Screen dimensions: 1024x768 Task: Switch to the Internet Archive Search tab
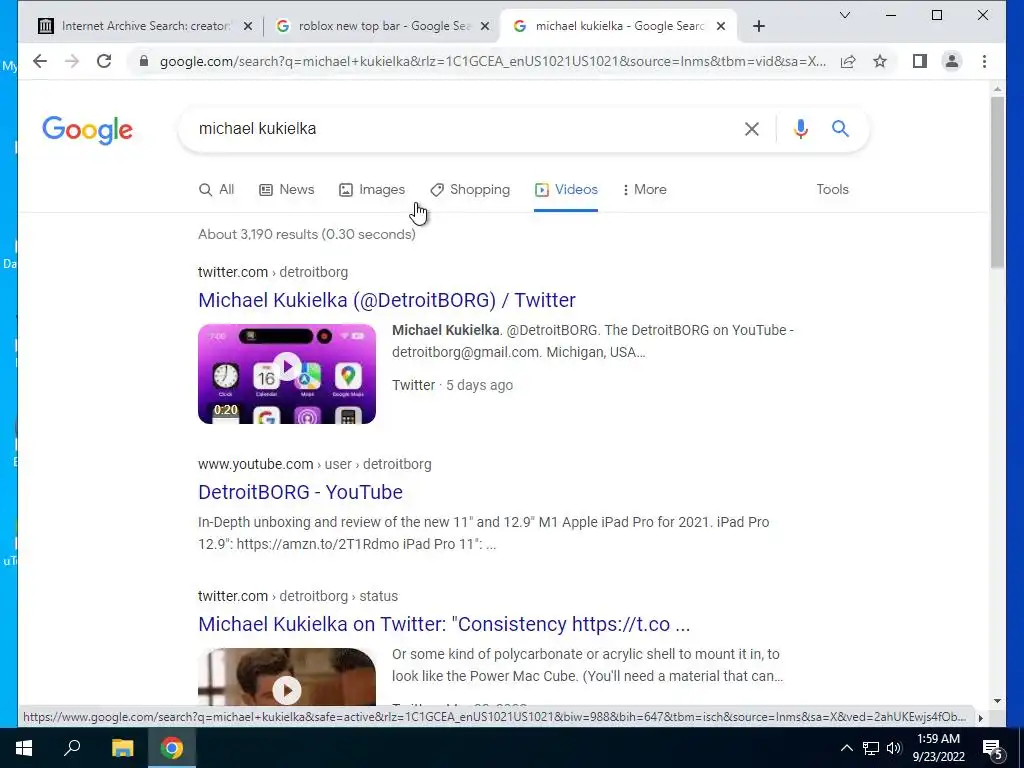144,26
